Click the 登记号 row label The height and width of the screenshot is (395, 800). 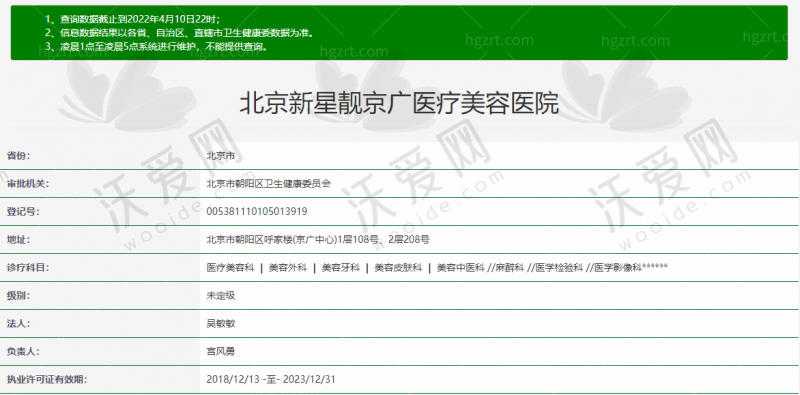click(23, 211)
